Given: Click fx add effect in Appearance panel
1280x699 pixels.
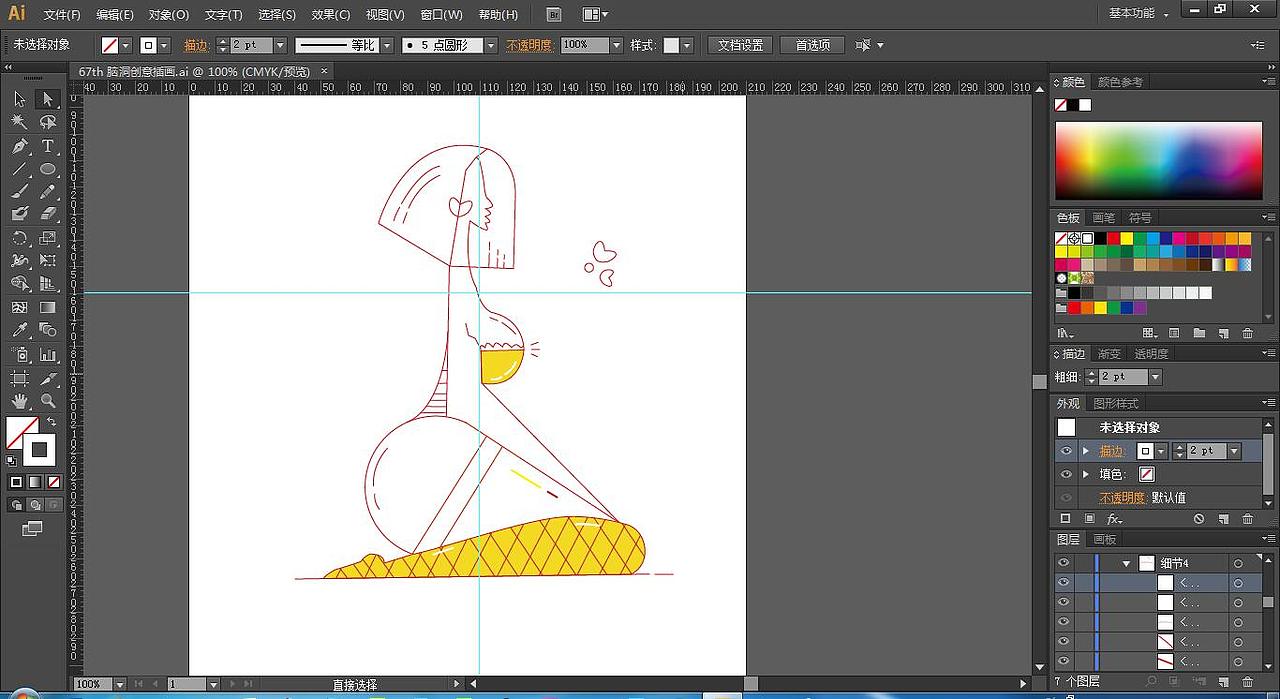Looking at the screenshot, I should (x=1114, y=519).
